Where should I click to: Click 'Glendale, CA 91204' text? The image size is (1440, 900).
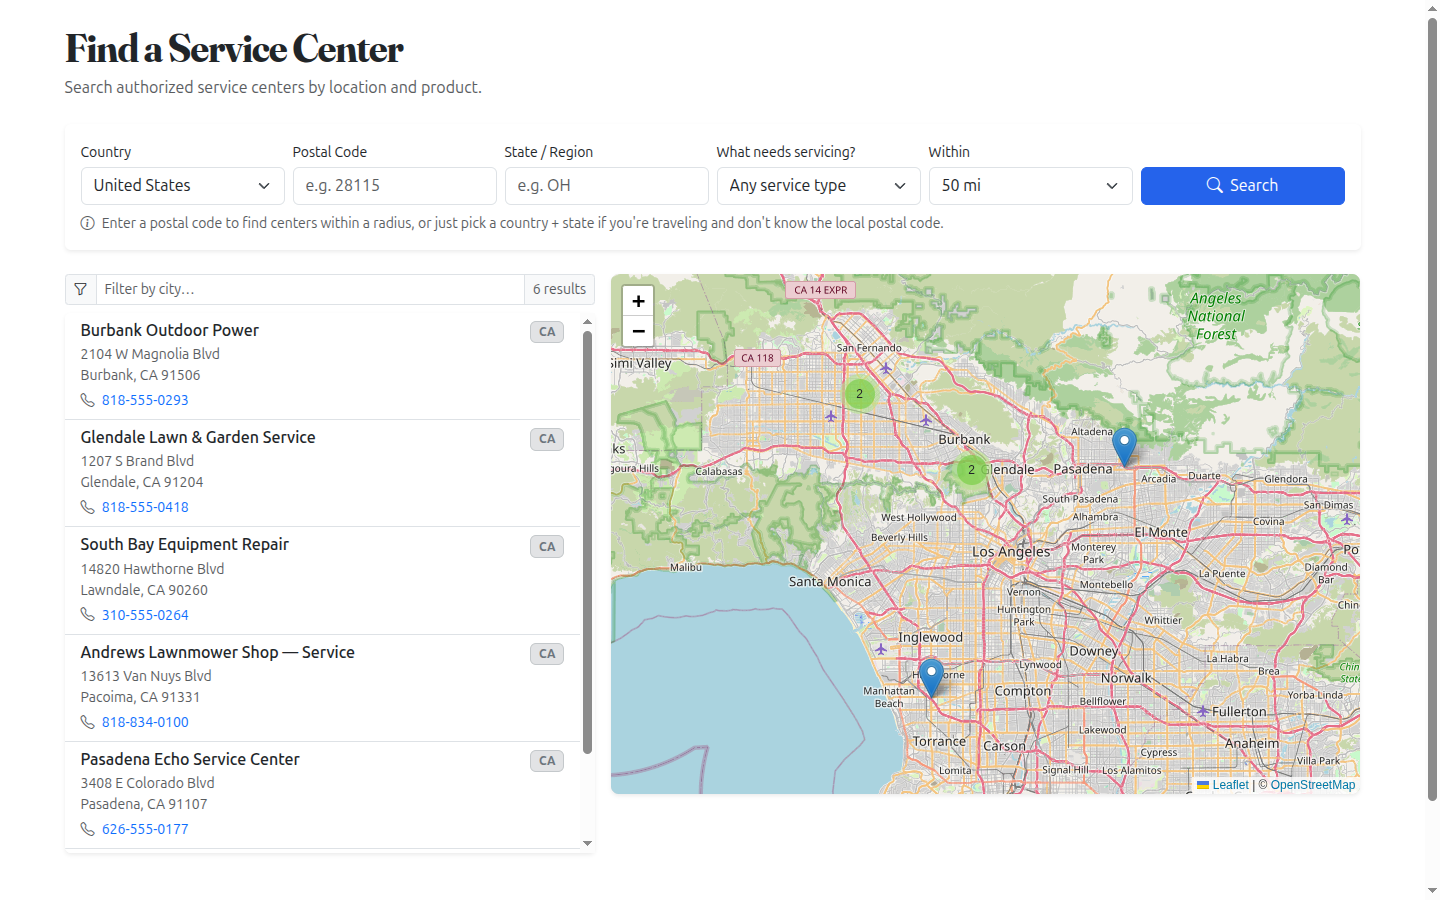142,482
